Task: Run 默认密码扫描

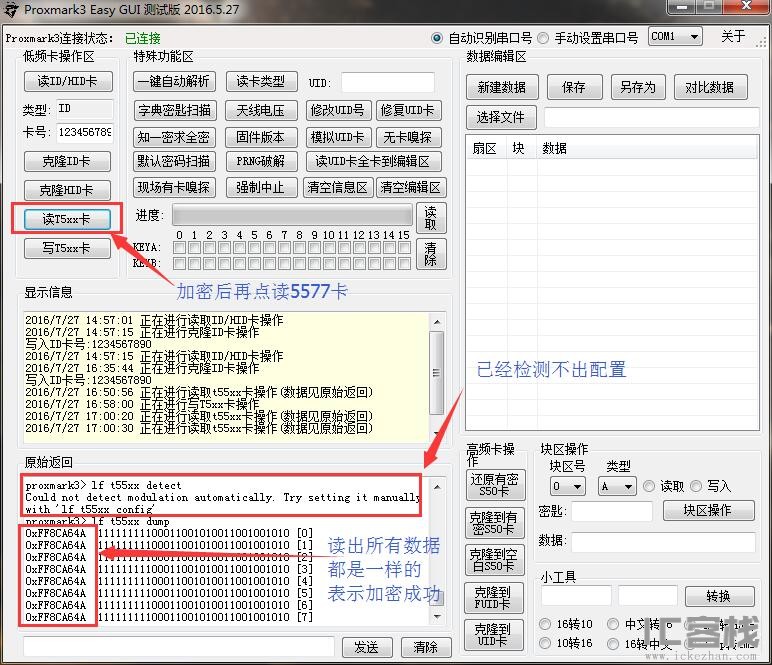Action: pos(174,161)
